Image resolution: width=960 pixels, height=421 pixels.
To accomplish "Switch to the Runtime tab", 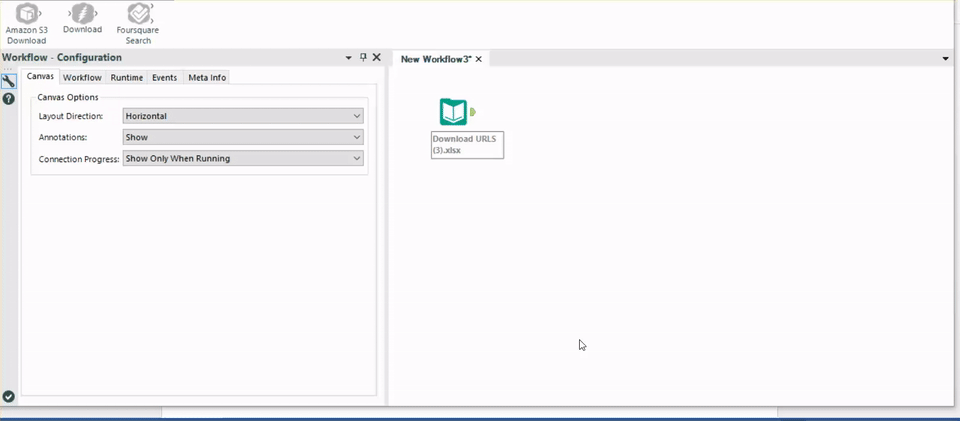I will point(127,78).
